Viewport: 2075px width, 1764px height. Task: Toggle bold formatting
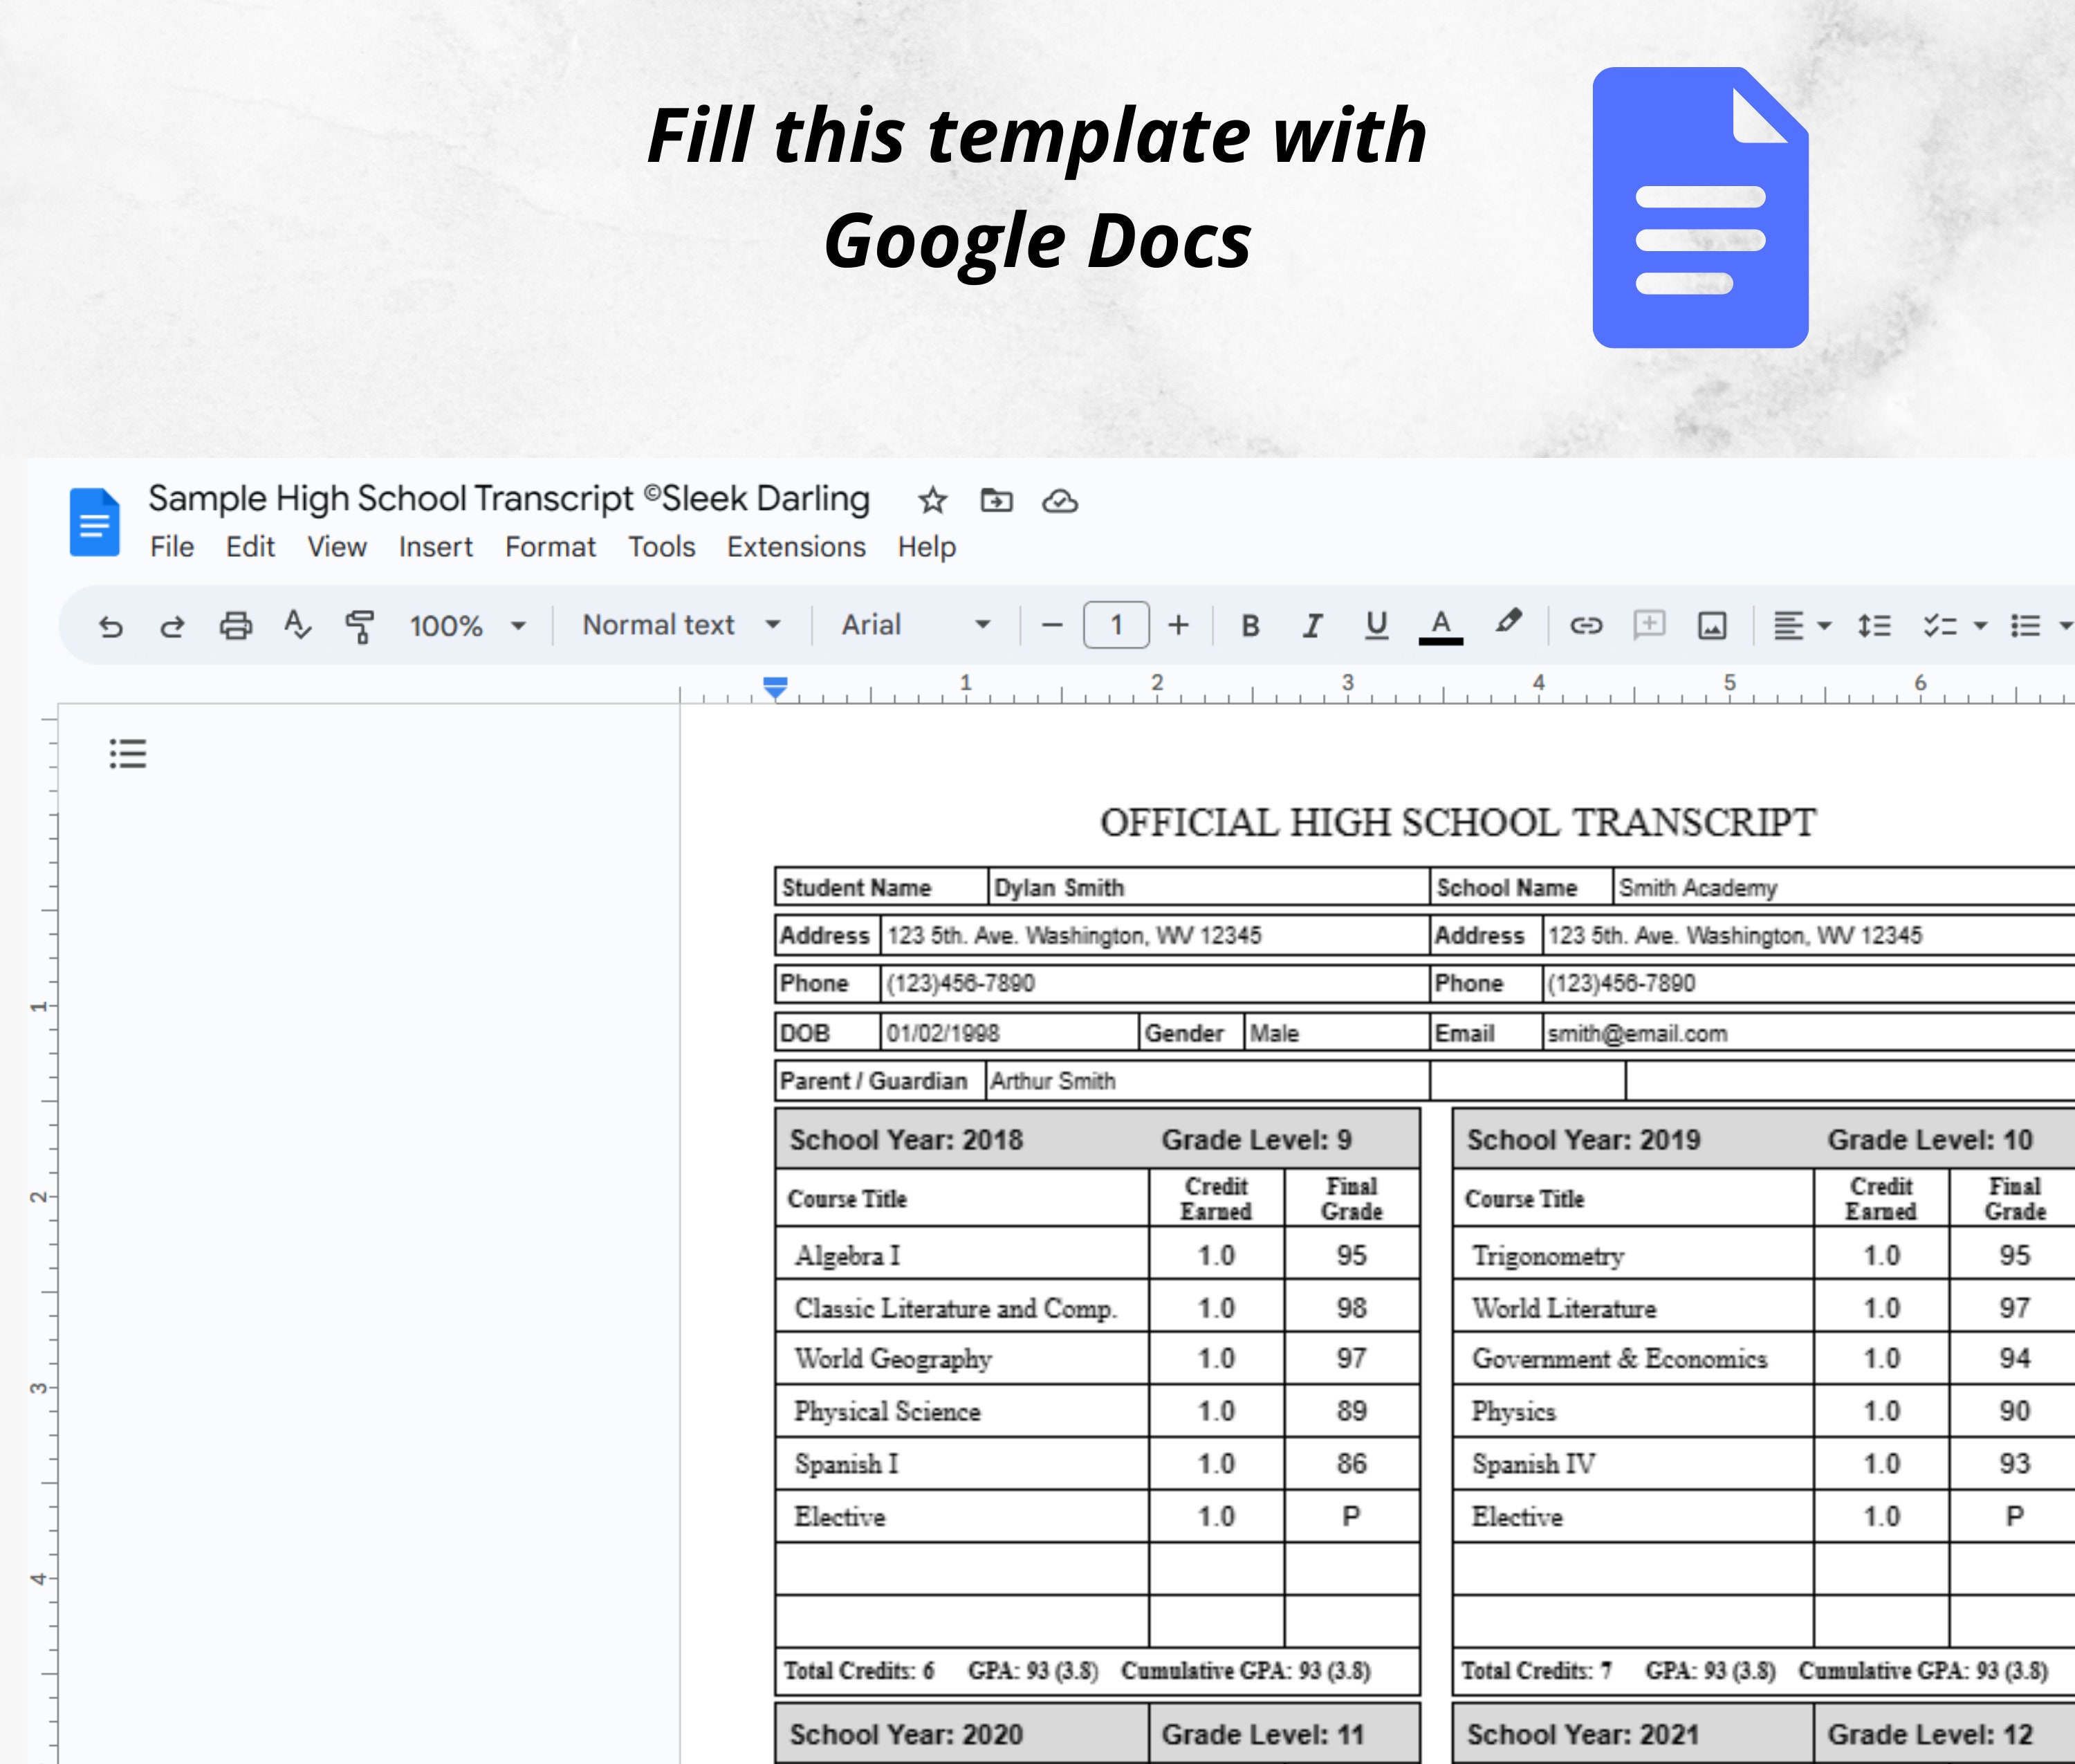tap(1250, 626)
